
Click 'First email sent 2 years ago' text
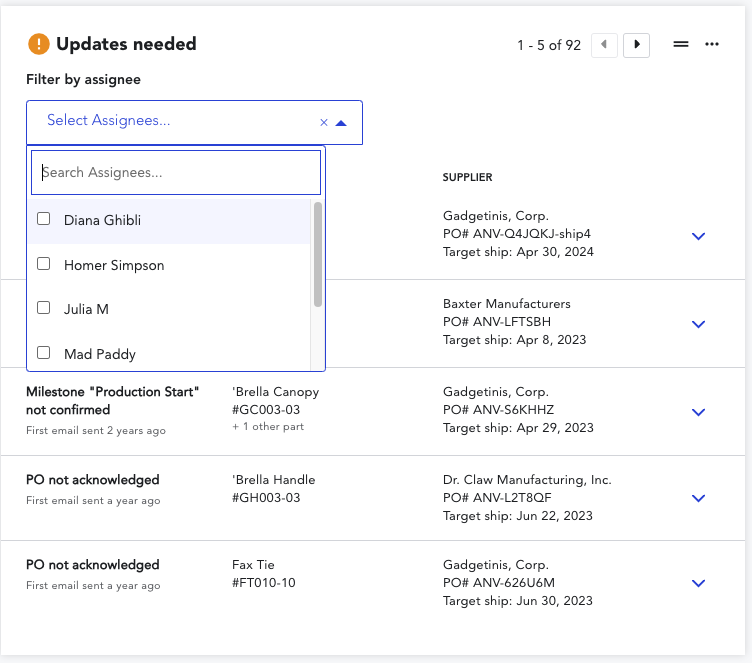[96, 430]
